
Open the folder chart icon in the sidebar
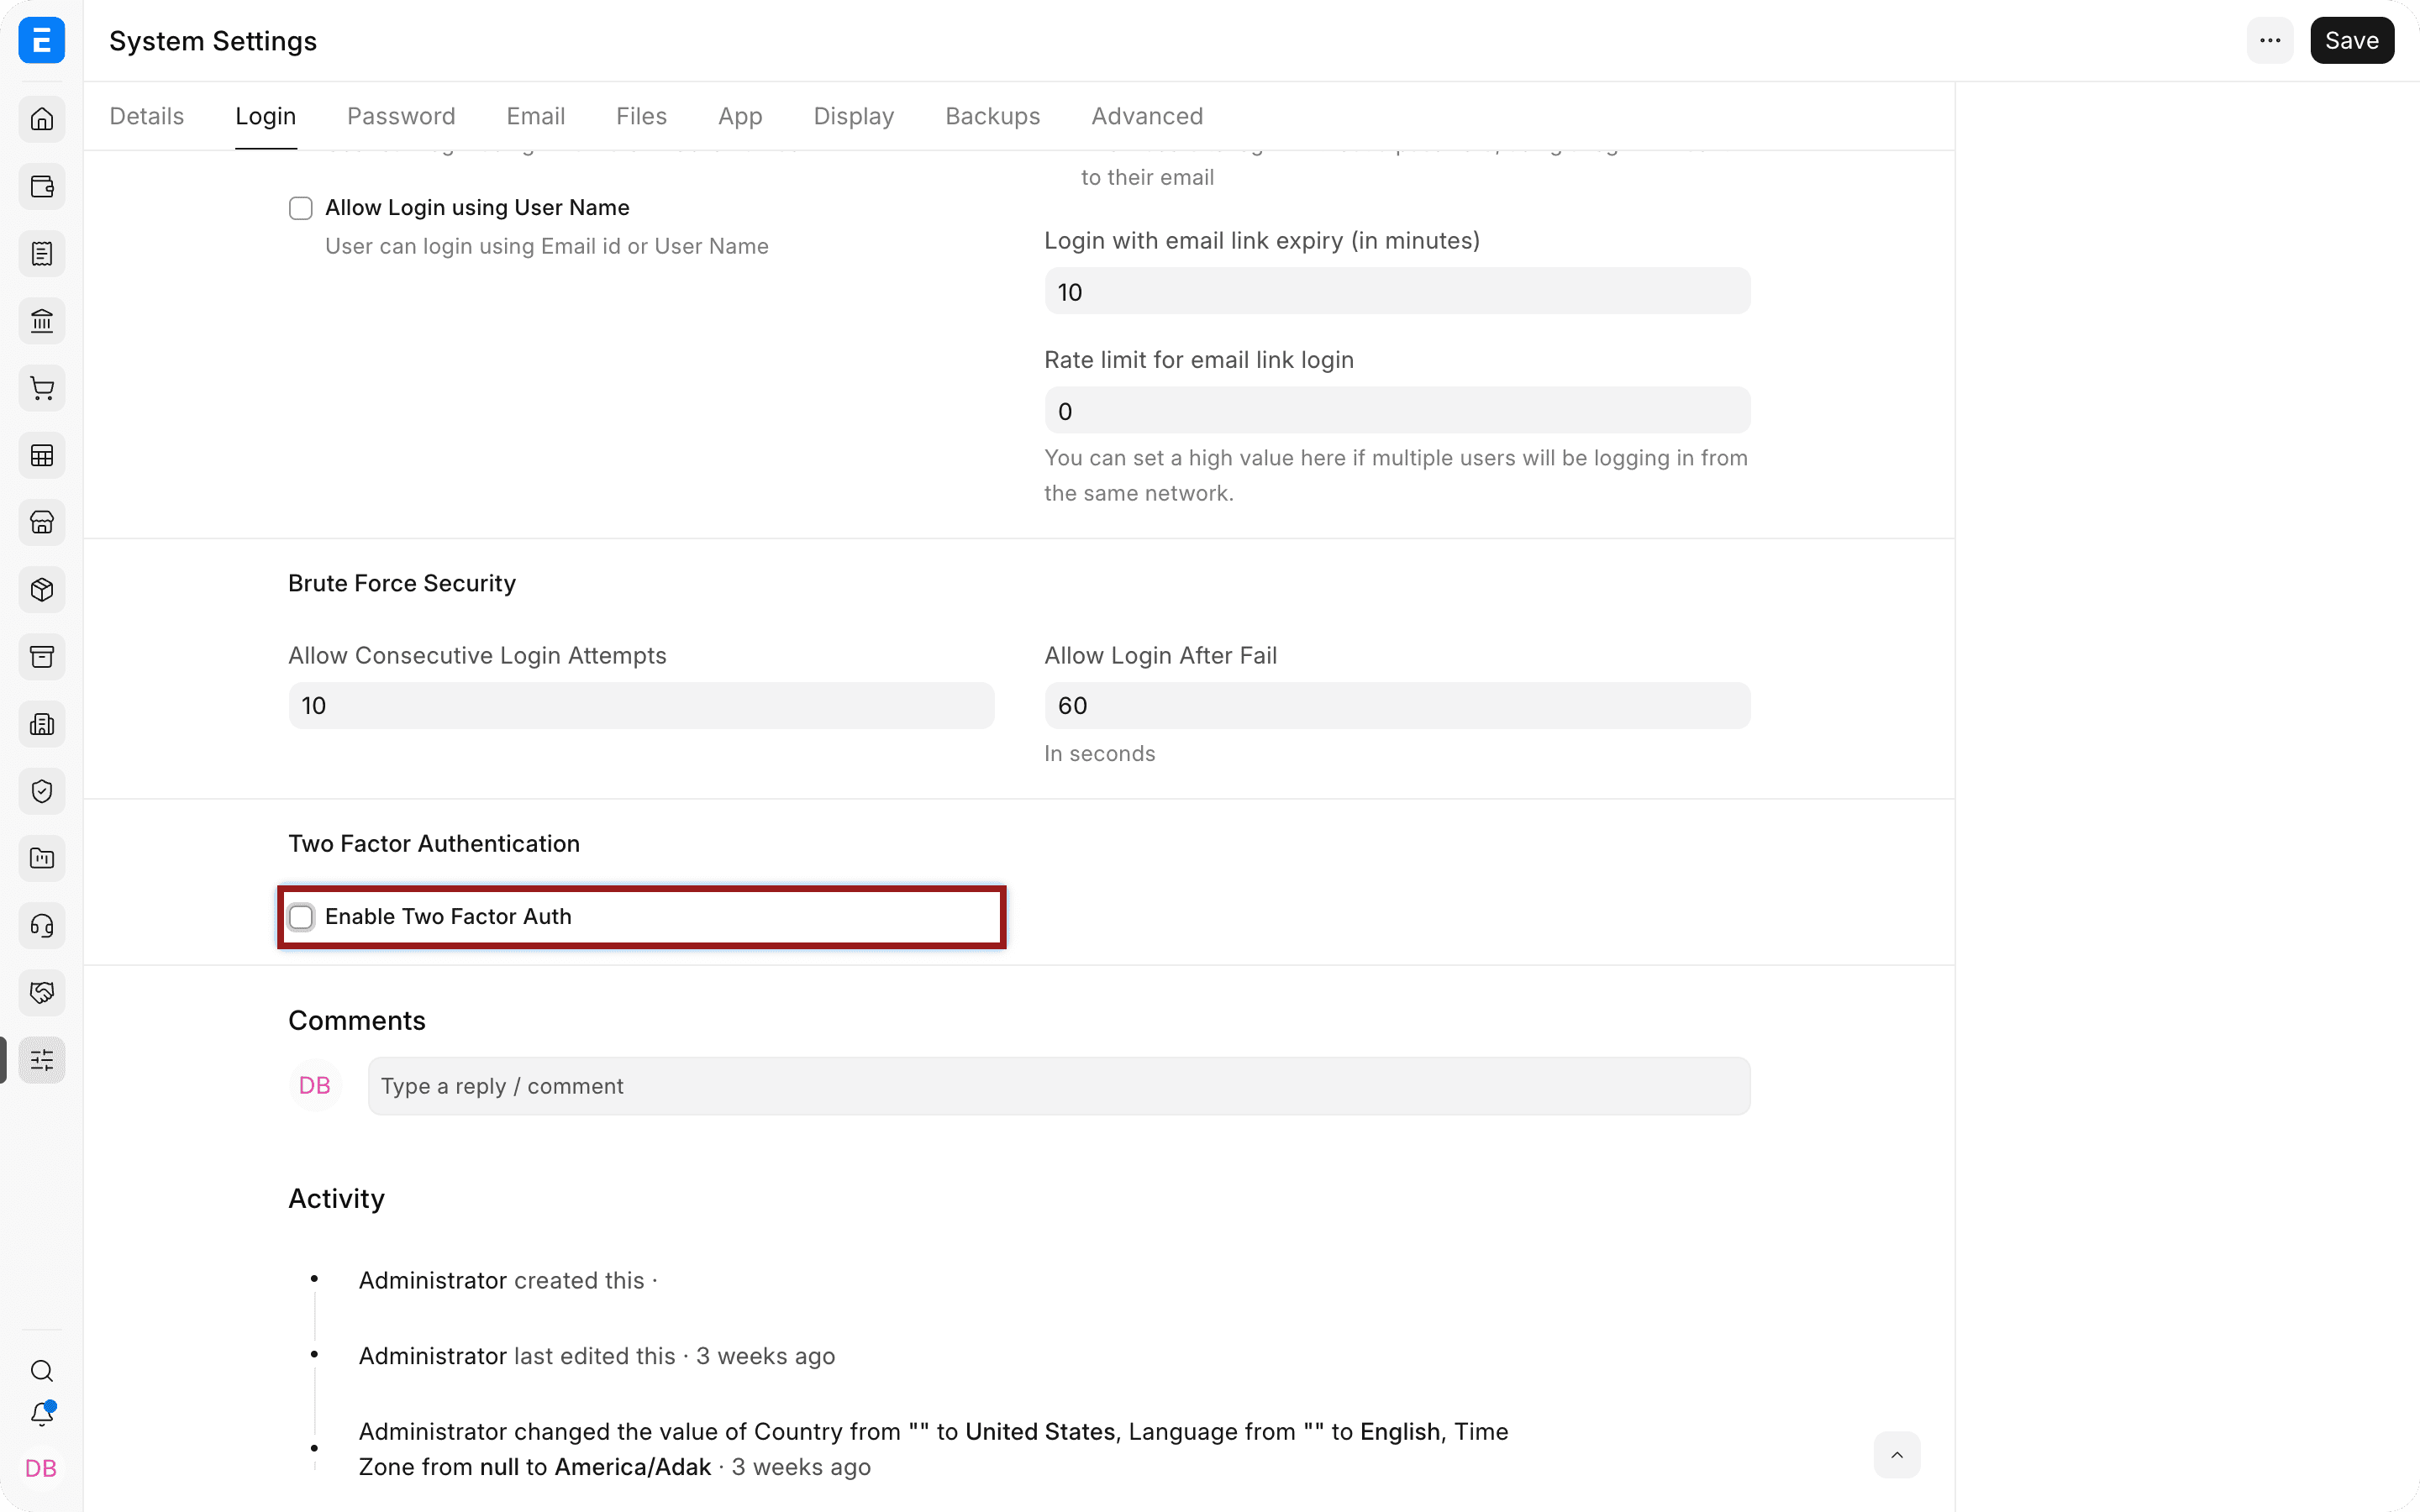(41, 858)
